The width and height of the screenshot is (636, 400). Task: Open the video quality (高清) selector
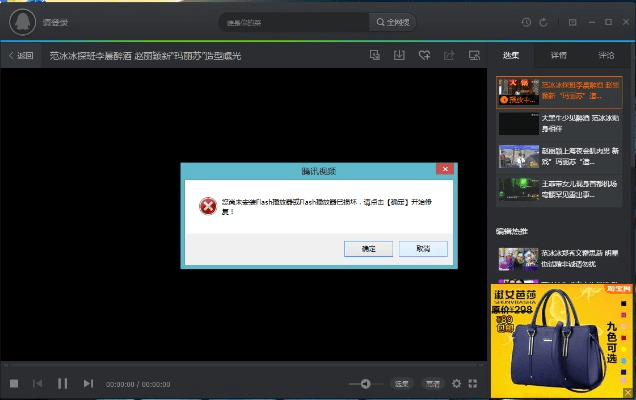point(432,383)
